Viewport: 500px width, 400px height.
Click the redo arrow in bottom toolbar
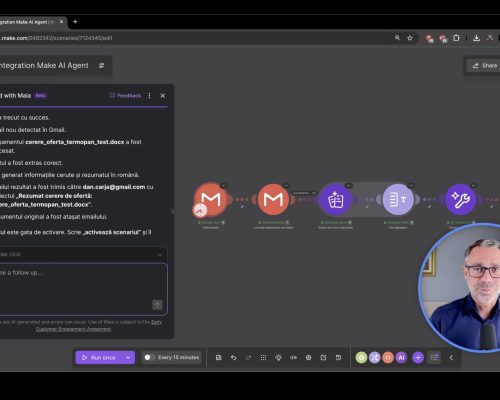pos(248,357)
